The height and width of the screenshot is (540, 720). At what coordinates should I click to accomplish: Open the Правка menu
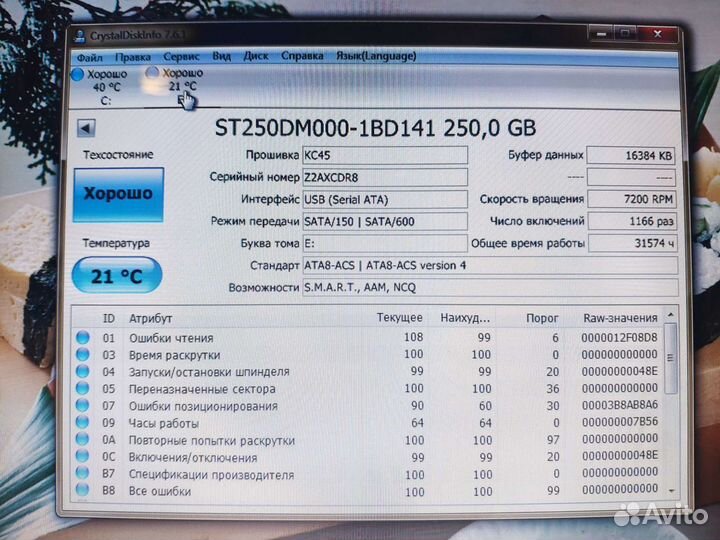133,57
